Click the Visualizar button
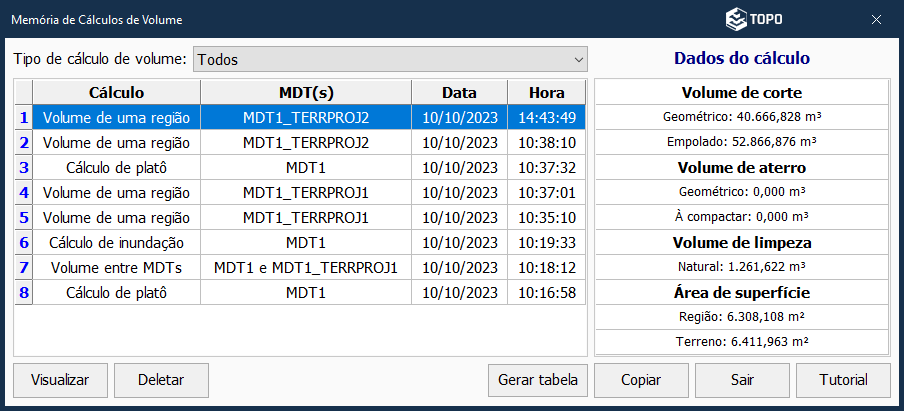Image resolution: width=904 pixels, height=411 pixels. 60,380
